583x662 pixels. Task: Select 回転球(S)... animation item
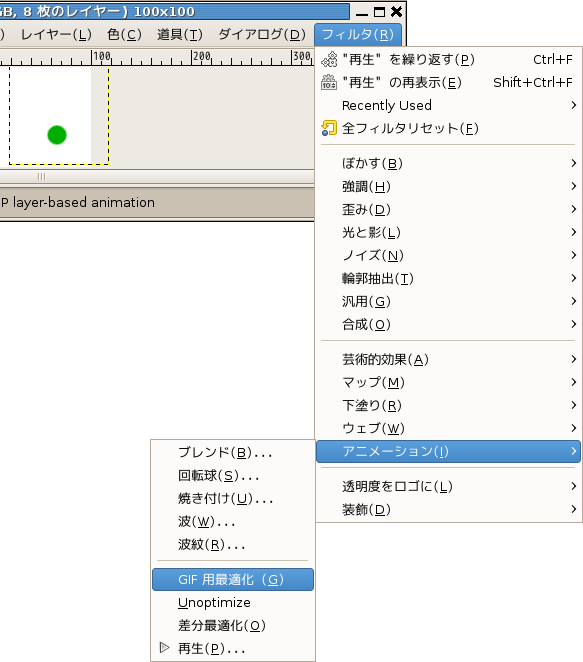(233, 476)
